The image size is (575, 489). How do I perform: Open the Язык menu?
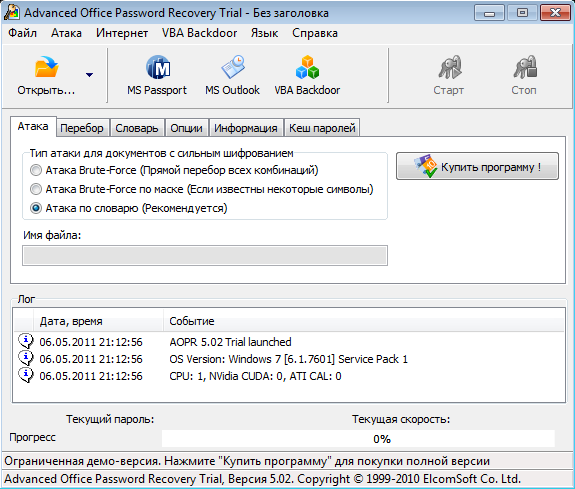point(264,33)
